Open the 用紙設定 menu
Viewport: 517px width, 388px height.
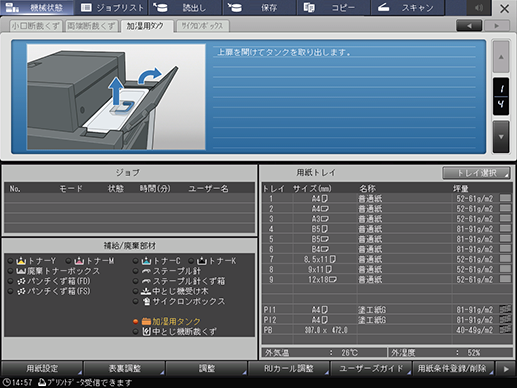(x=42, y=368)
